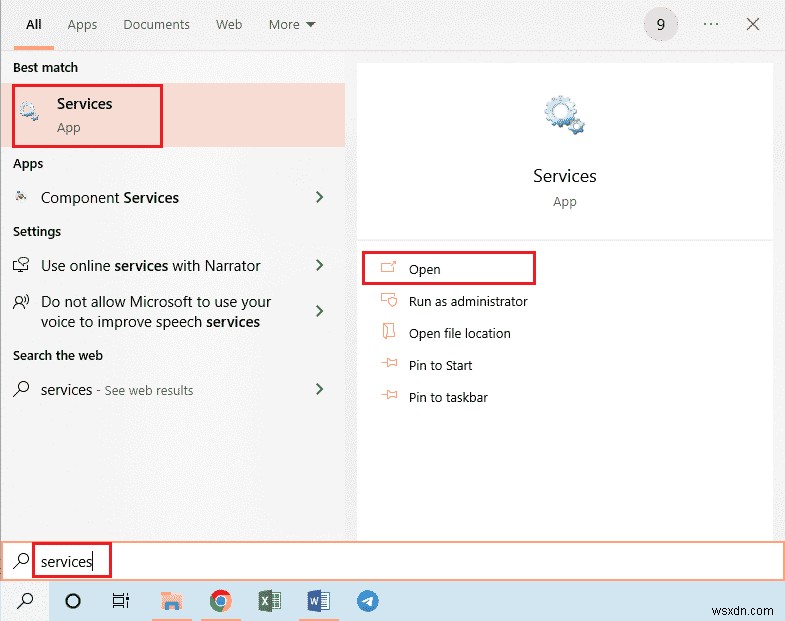Switch to the Web search tab
785x621 pixels.
[229, 25]
